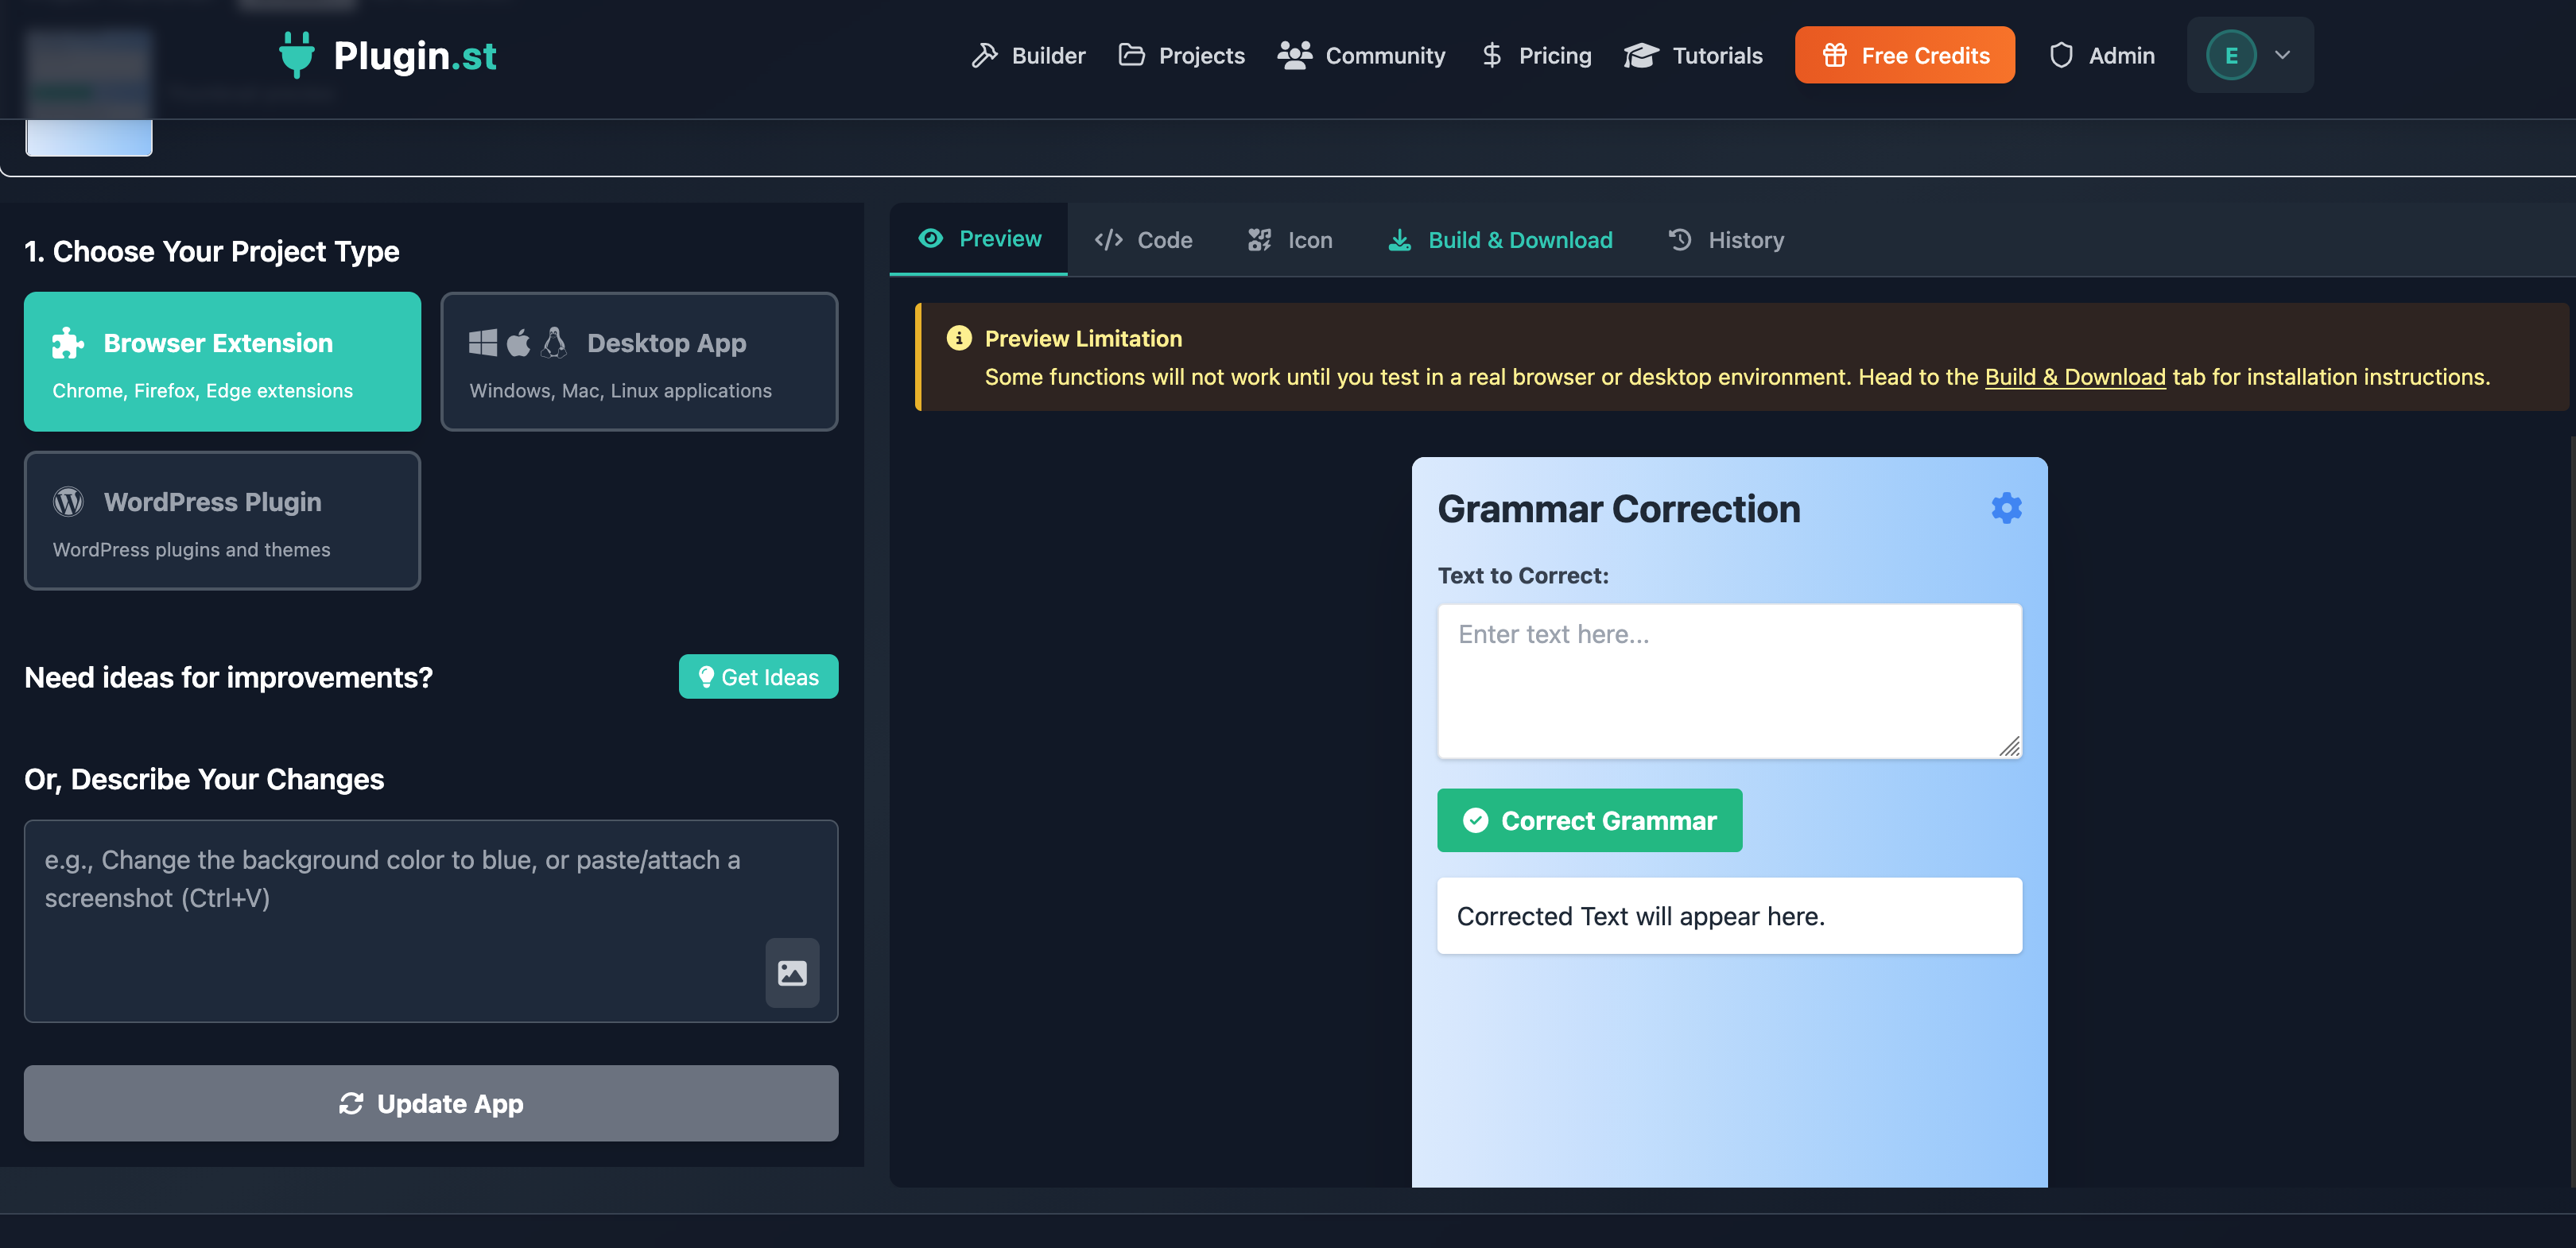Click the Projects folder icon
Viewport: 2576px width, 1248px height.
point(1131,55)
